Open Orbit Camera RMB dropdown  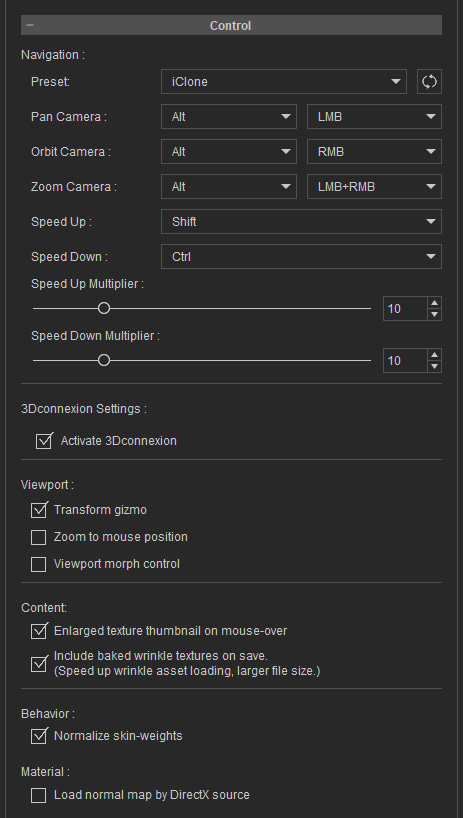pyautogui.click(x=374, y=152)
